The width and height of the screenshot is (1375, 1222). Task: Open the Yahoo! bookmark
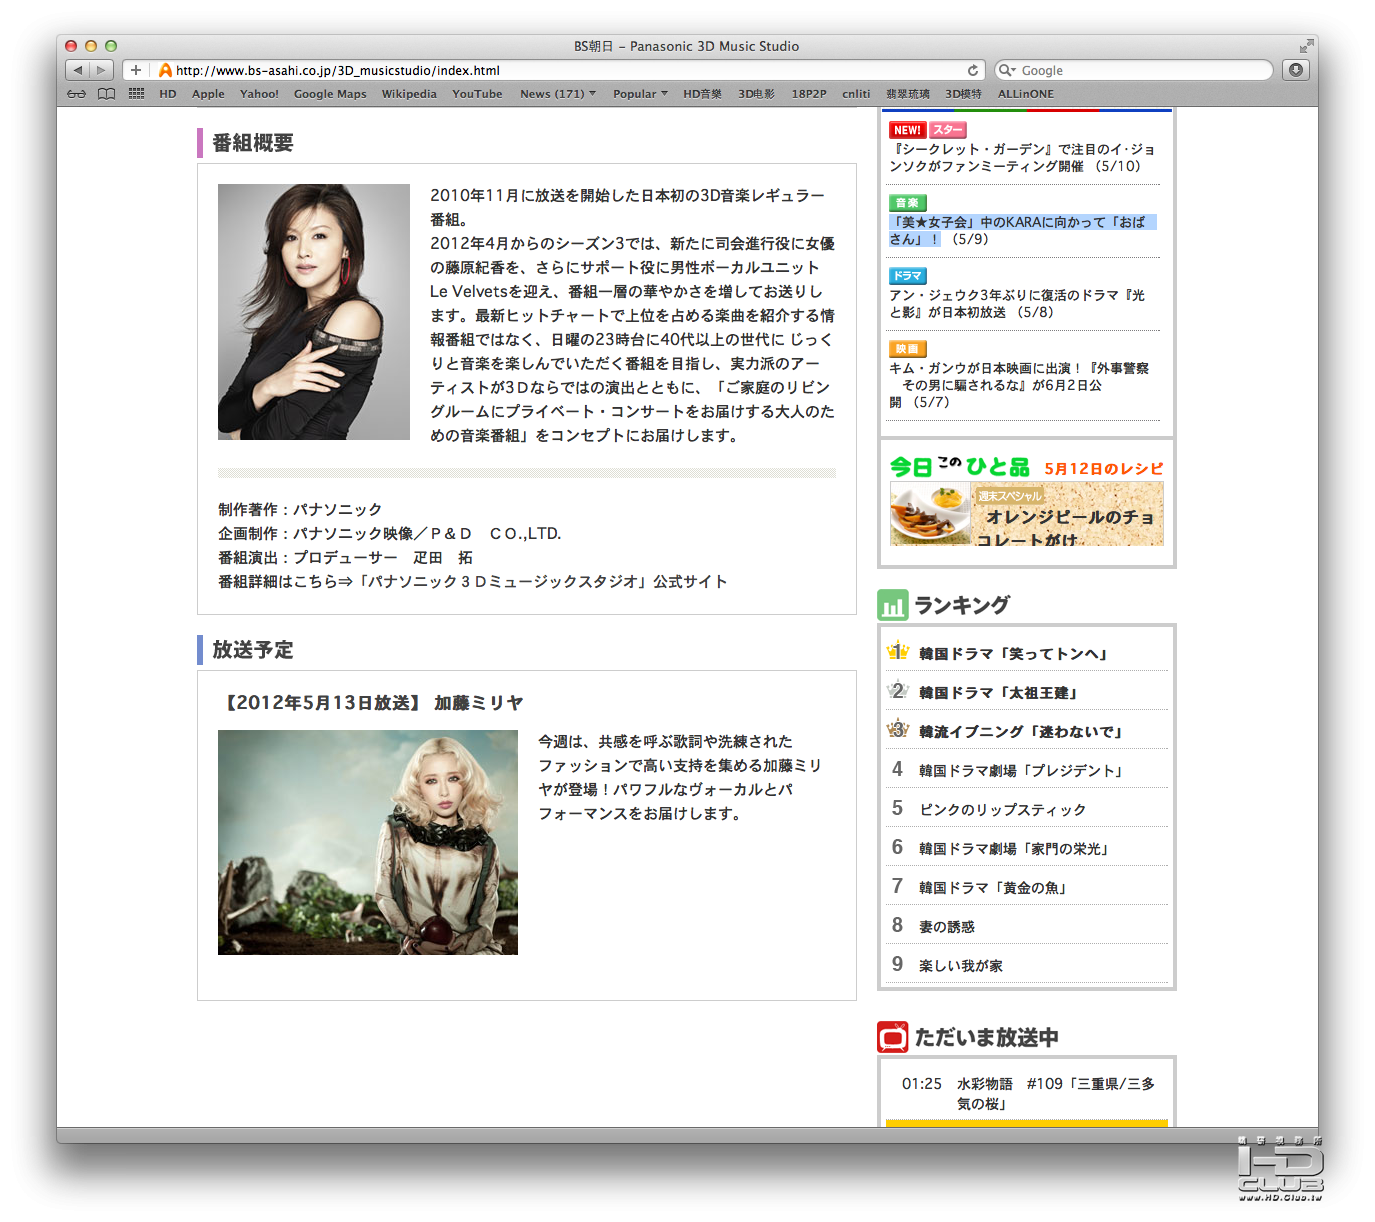[x=259, y=94]
